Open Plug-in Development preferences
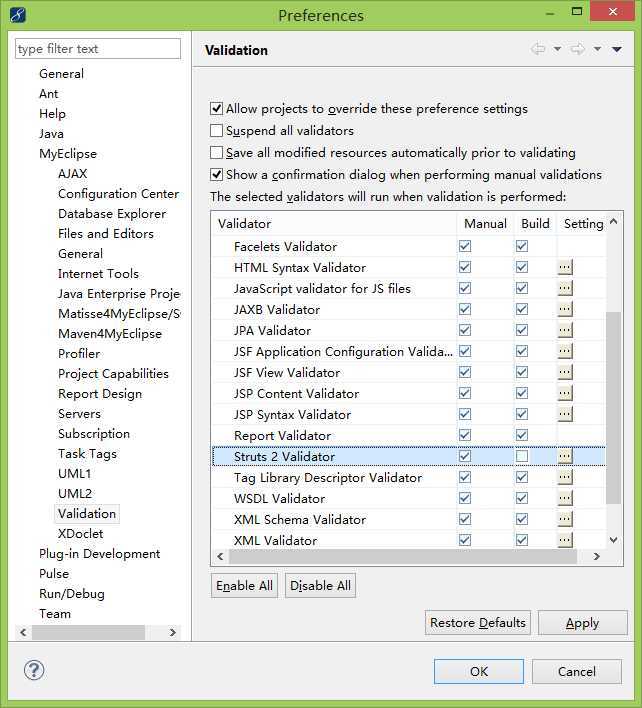This screenshot has width=642, height=708. coord(100,554)
